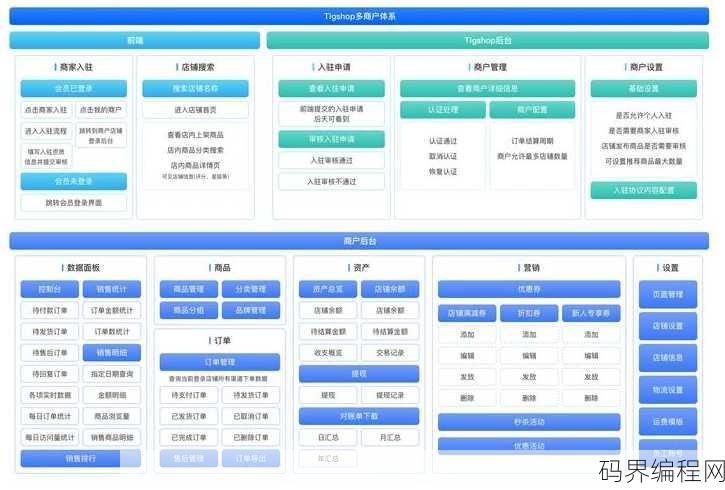Click the 查看入驻申请 green block
Screen dimensions: 725x490
(x=331, y=88)
